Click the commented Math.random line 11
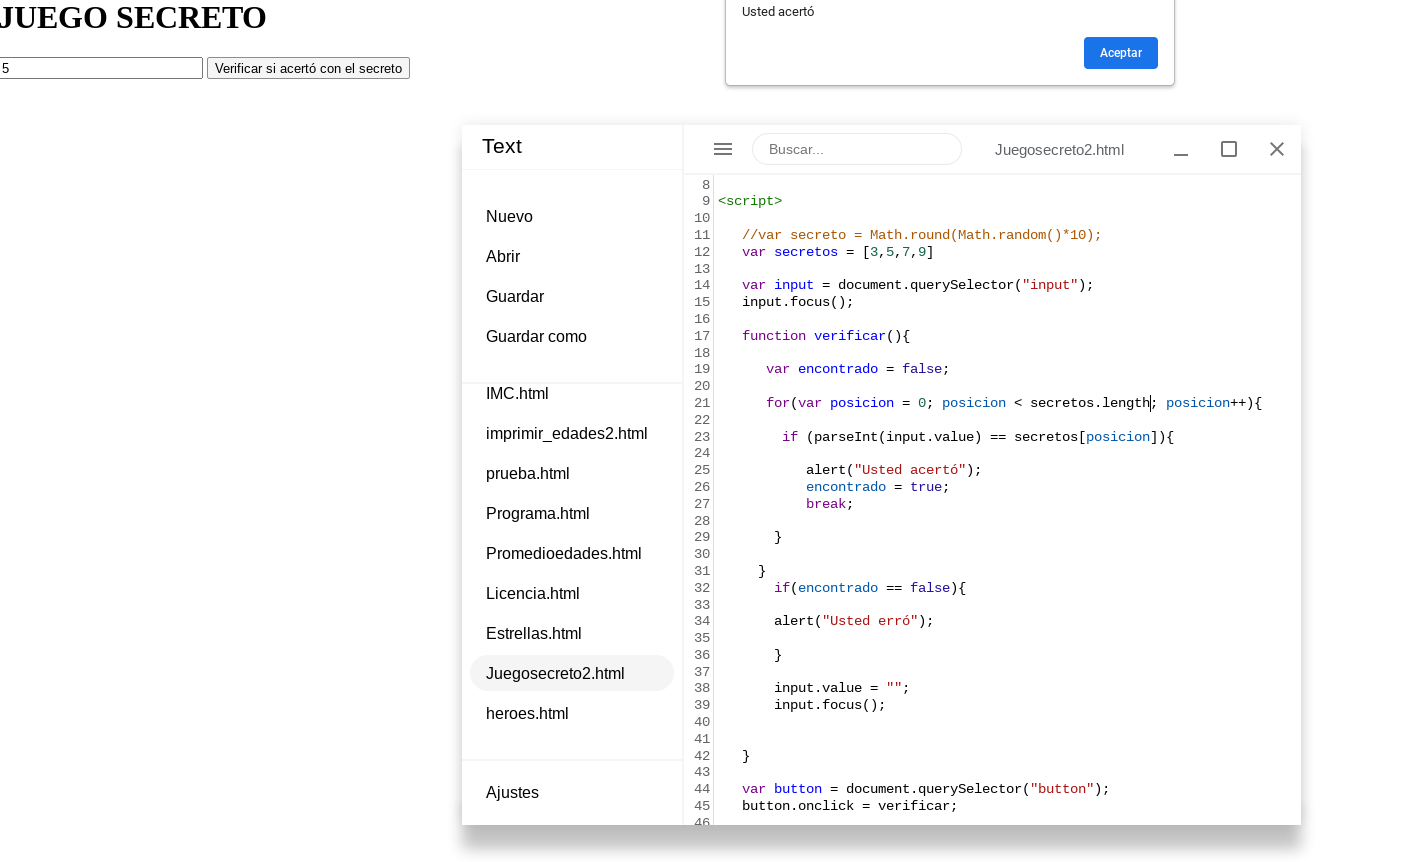This screenshot has width=1415, height=862. click(921, 235)
